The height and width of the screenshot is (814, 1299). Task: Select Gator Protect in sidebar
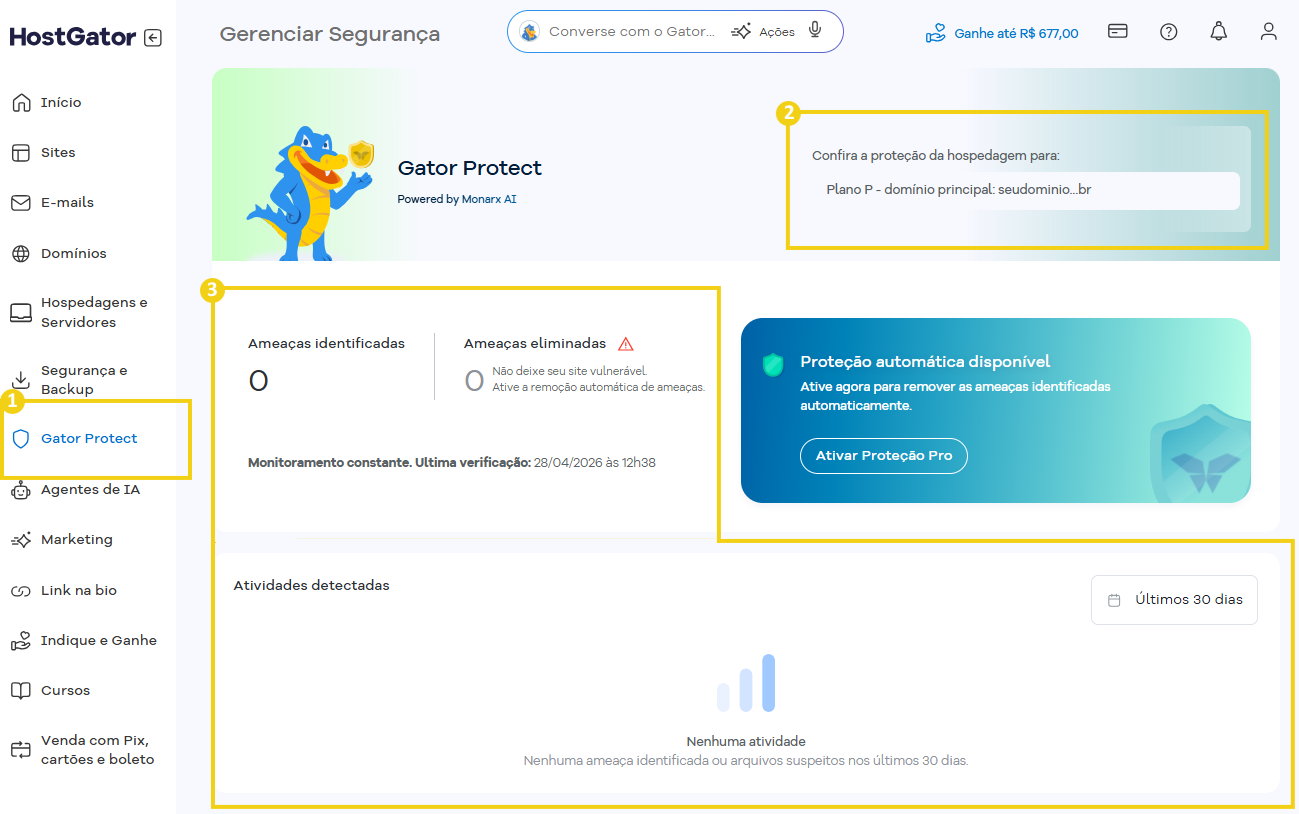tap(89, 439)
